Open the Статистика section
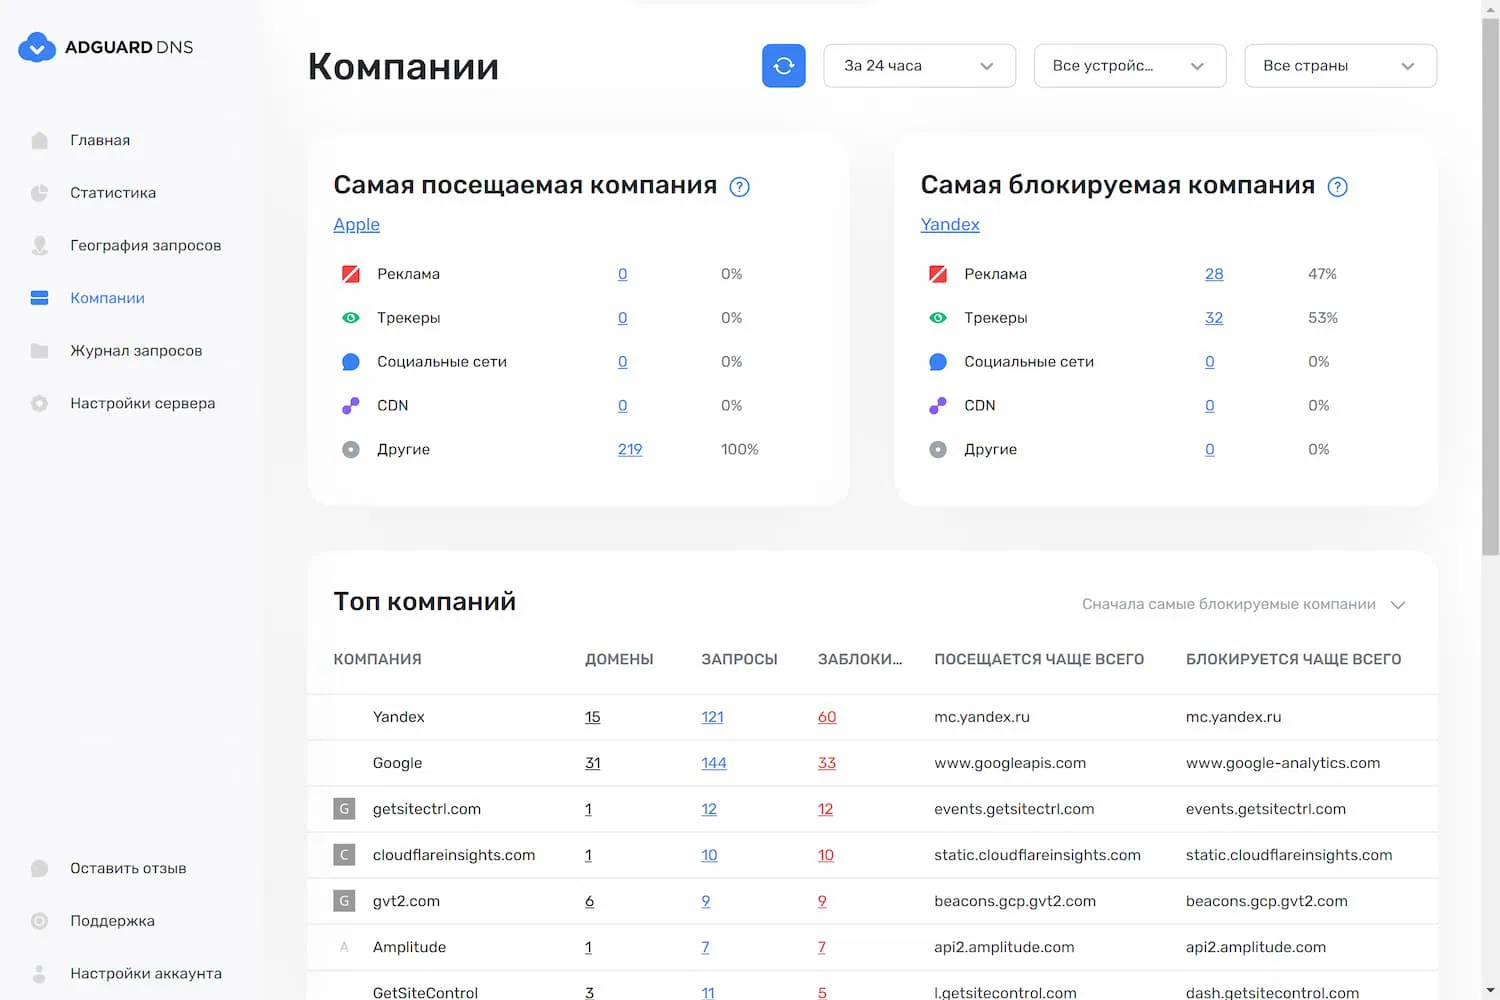The width and height of the screenshot is (1500, 1000). 113,193
